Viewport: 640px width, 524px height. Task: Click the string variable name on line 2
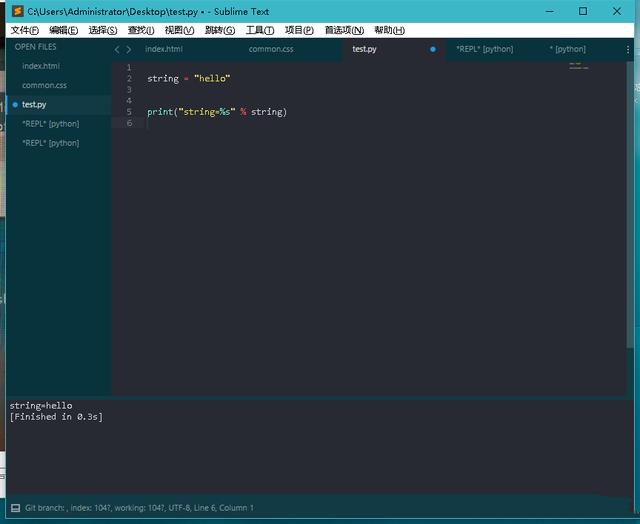[x=163, y=78]
